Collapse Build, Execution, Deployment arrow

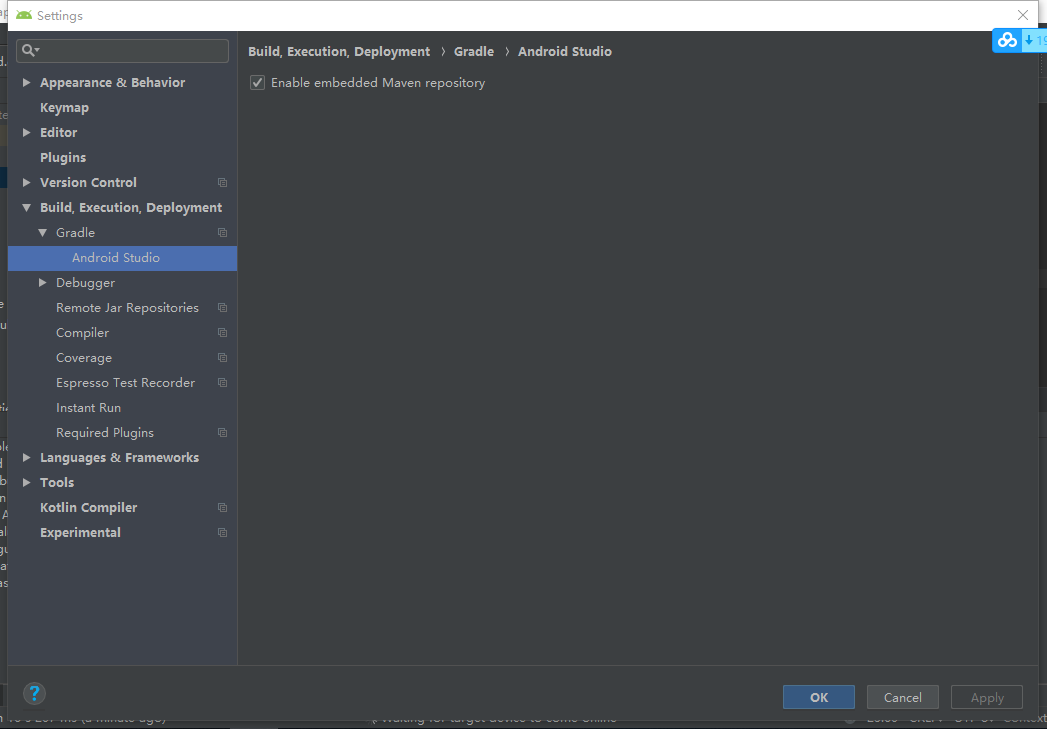coord(27,208)
